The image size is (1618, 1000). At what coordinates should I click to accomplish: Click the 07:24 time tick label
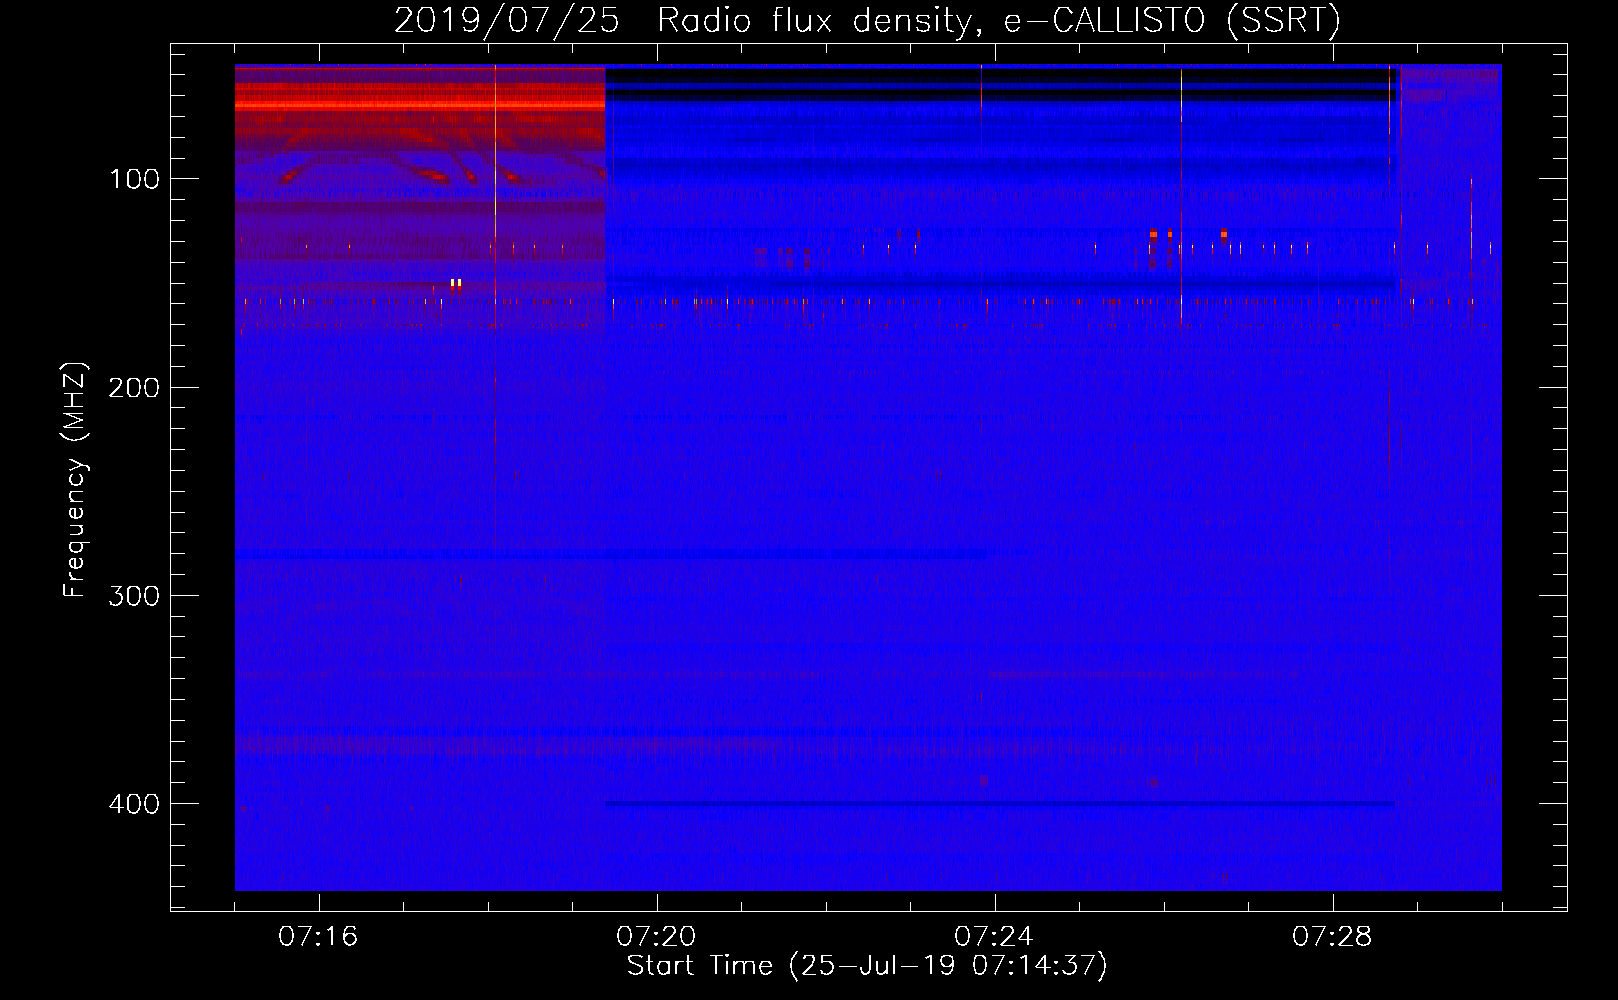(994, 936)
